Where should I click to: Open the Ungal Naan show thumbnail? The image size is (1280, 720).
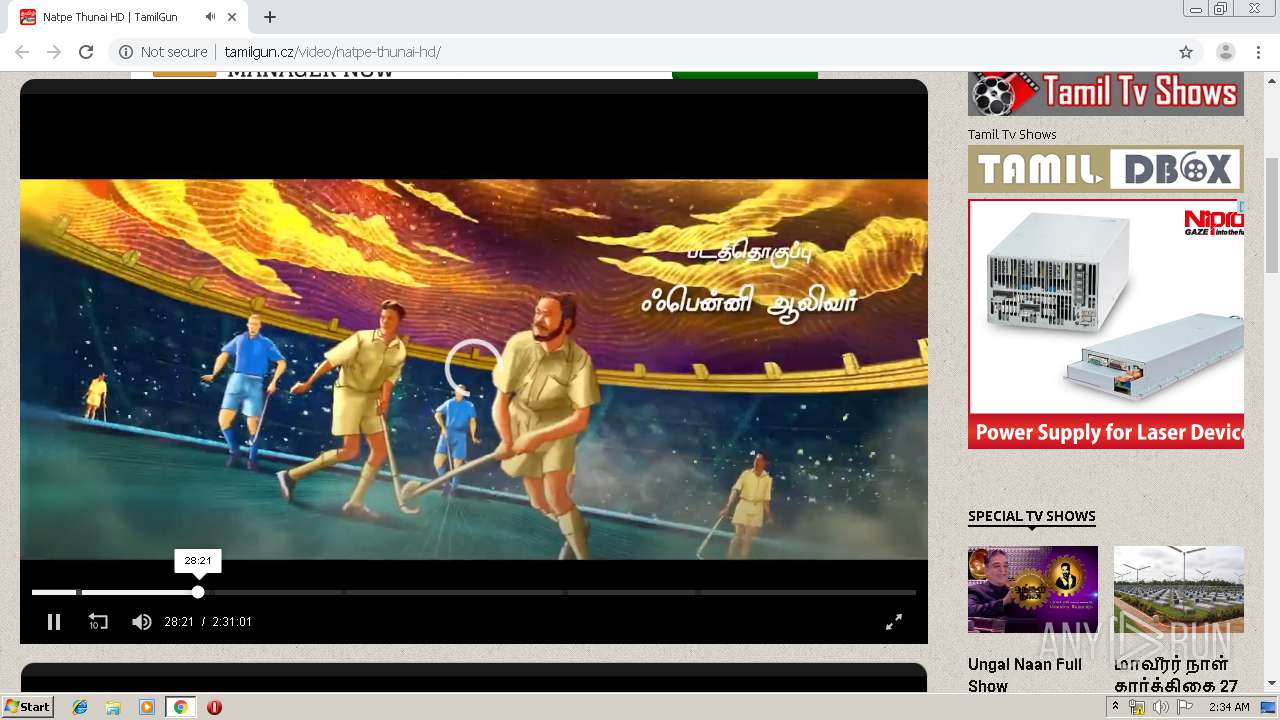click(1033, 589)
